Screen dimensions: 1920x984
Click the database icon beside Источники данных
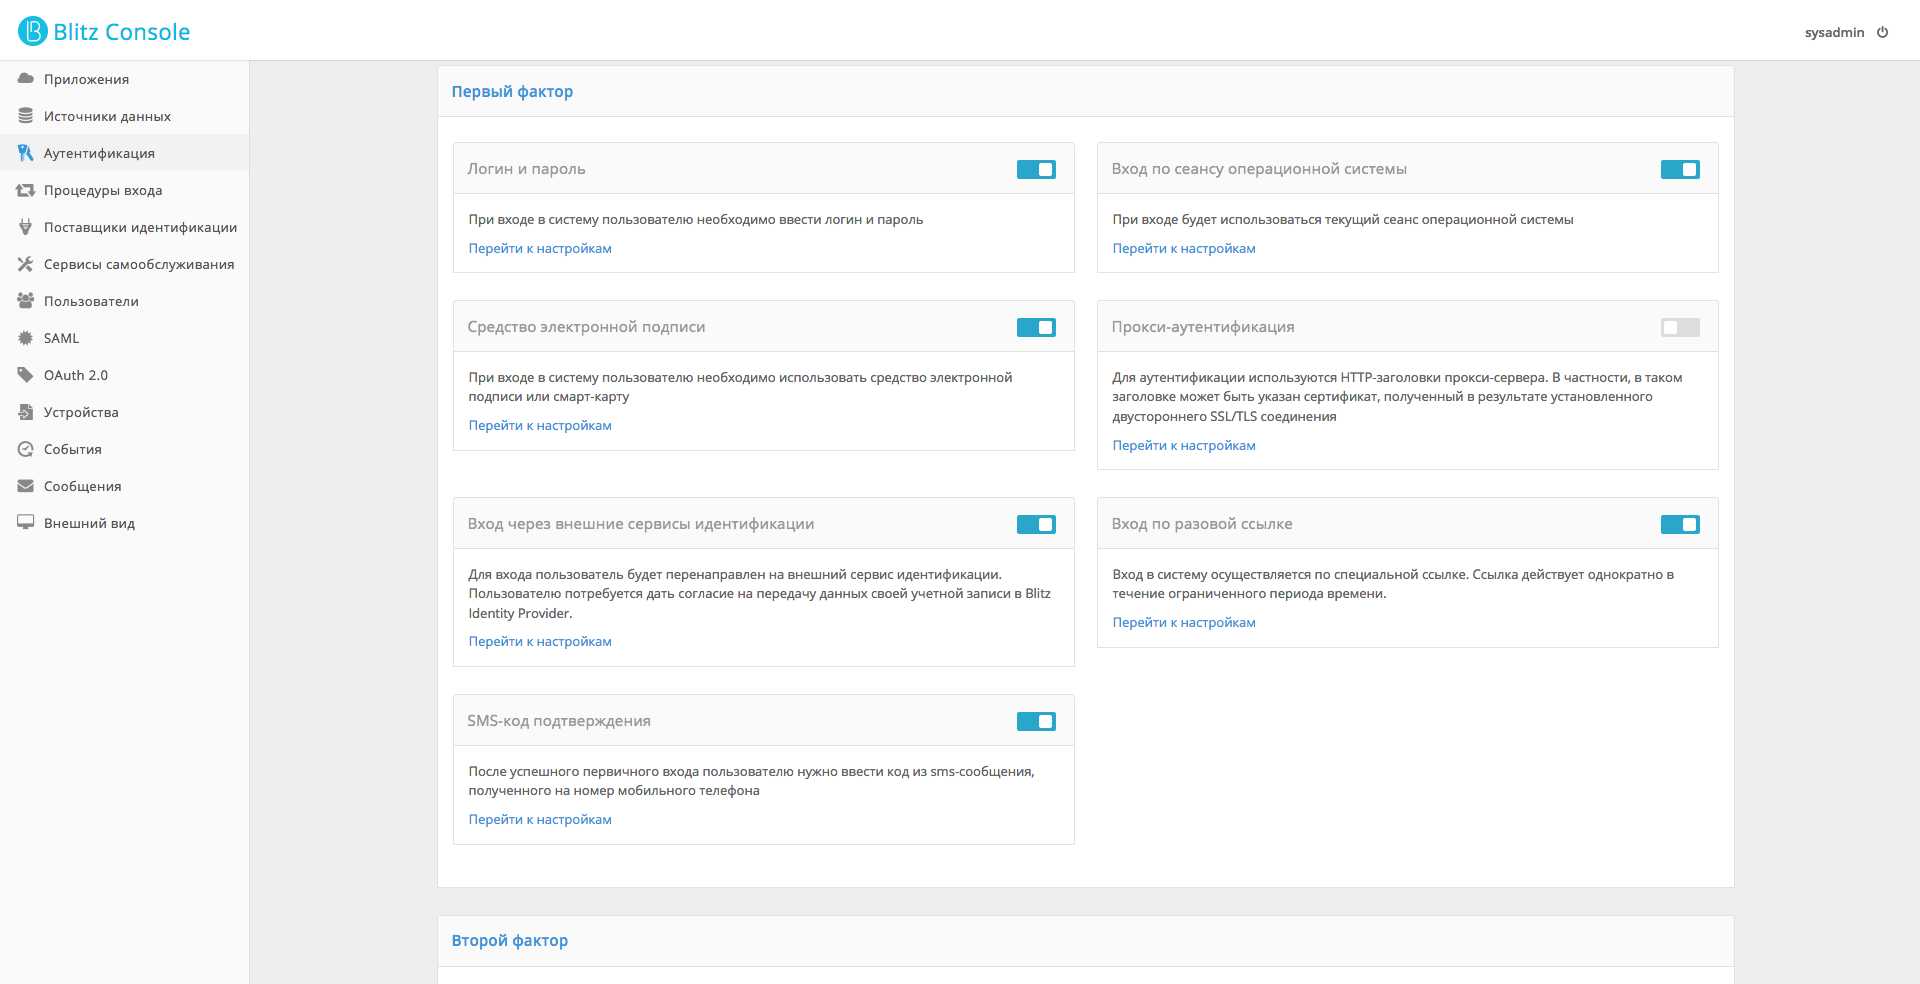coord(26,116)
